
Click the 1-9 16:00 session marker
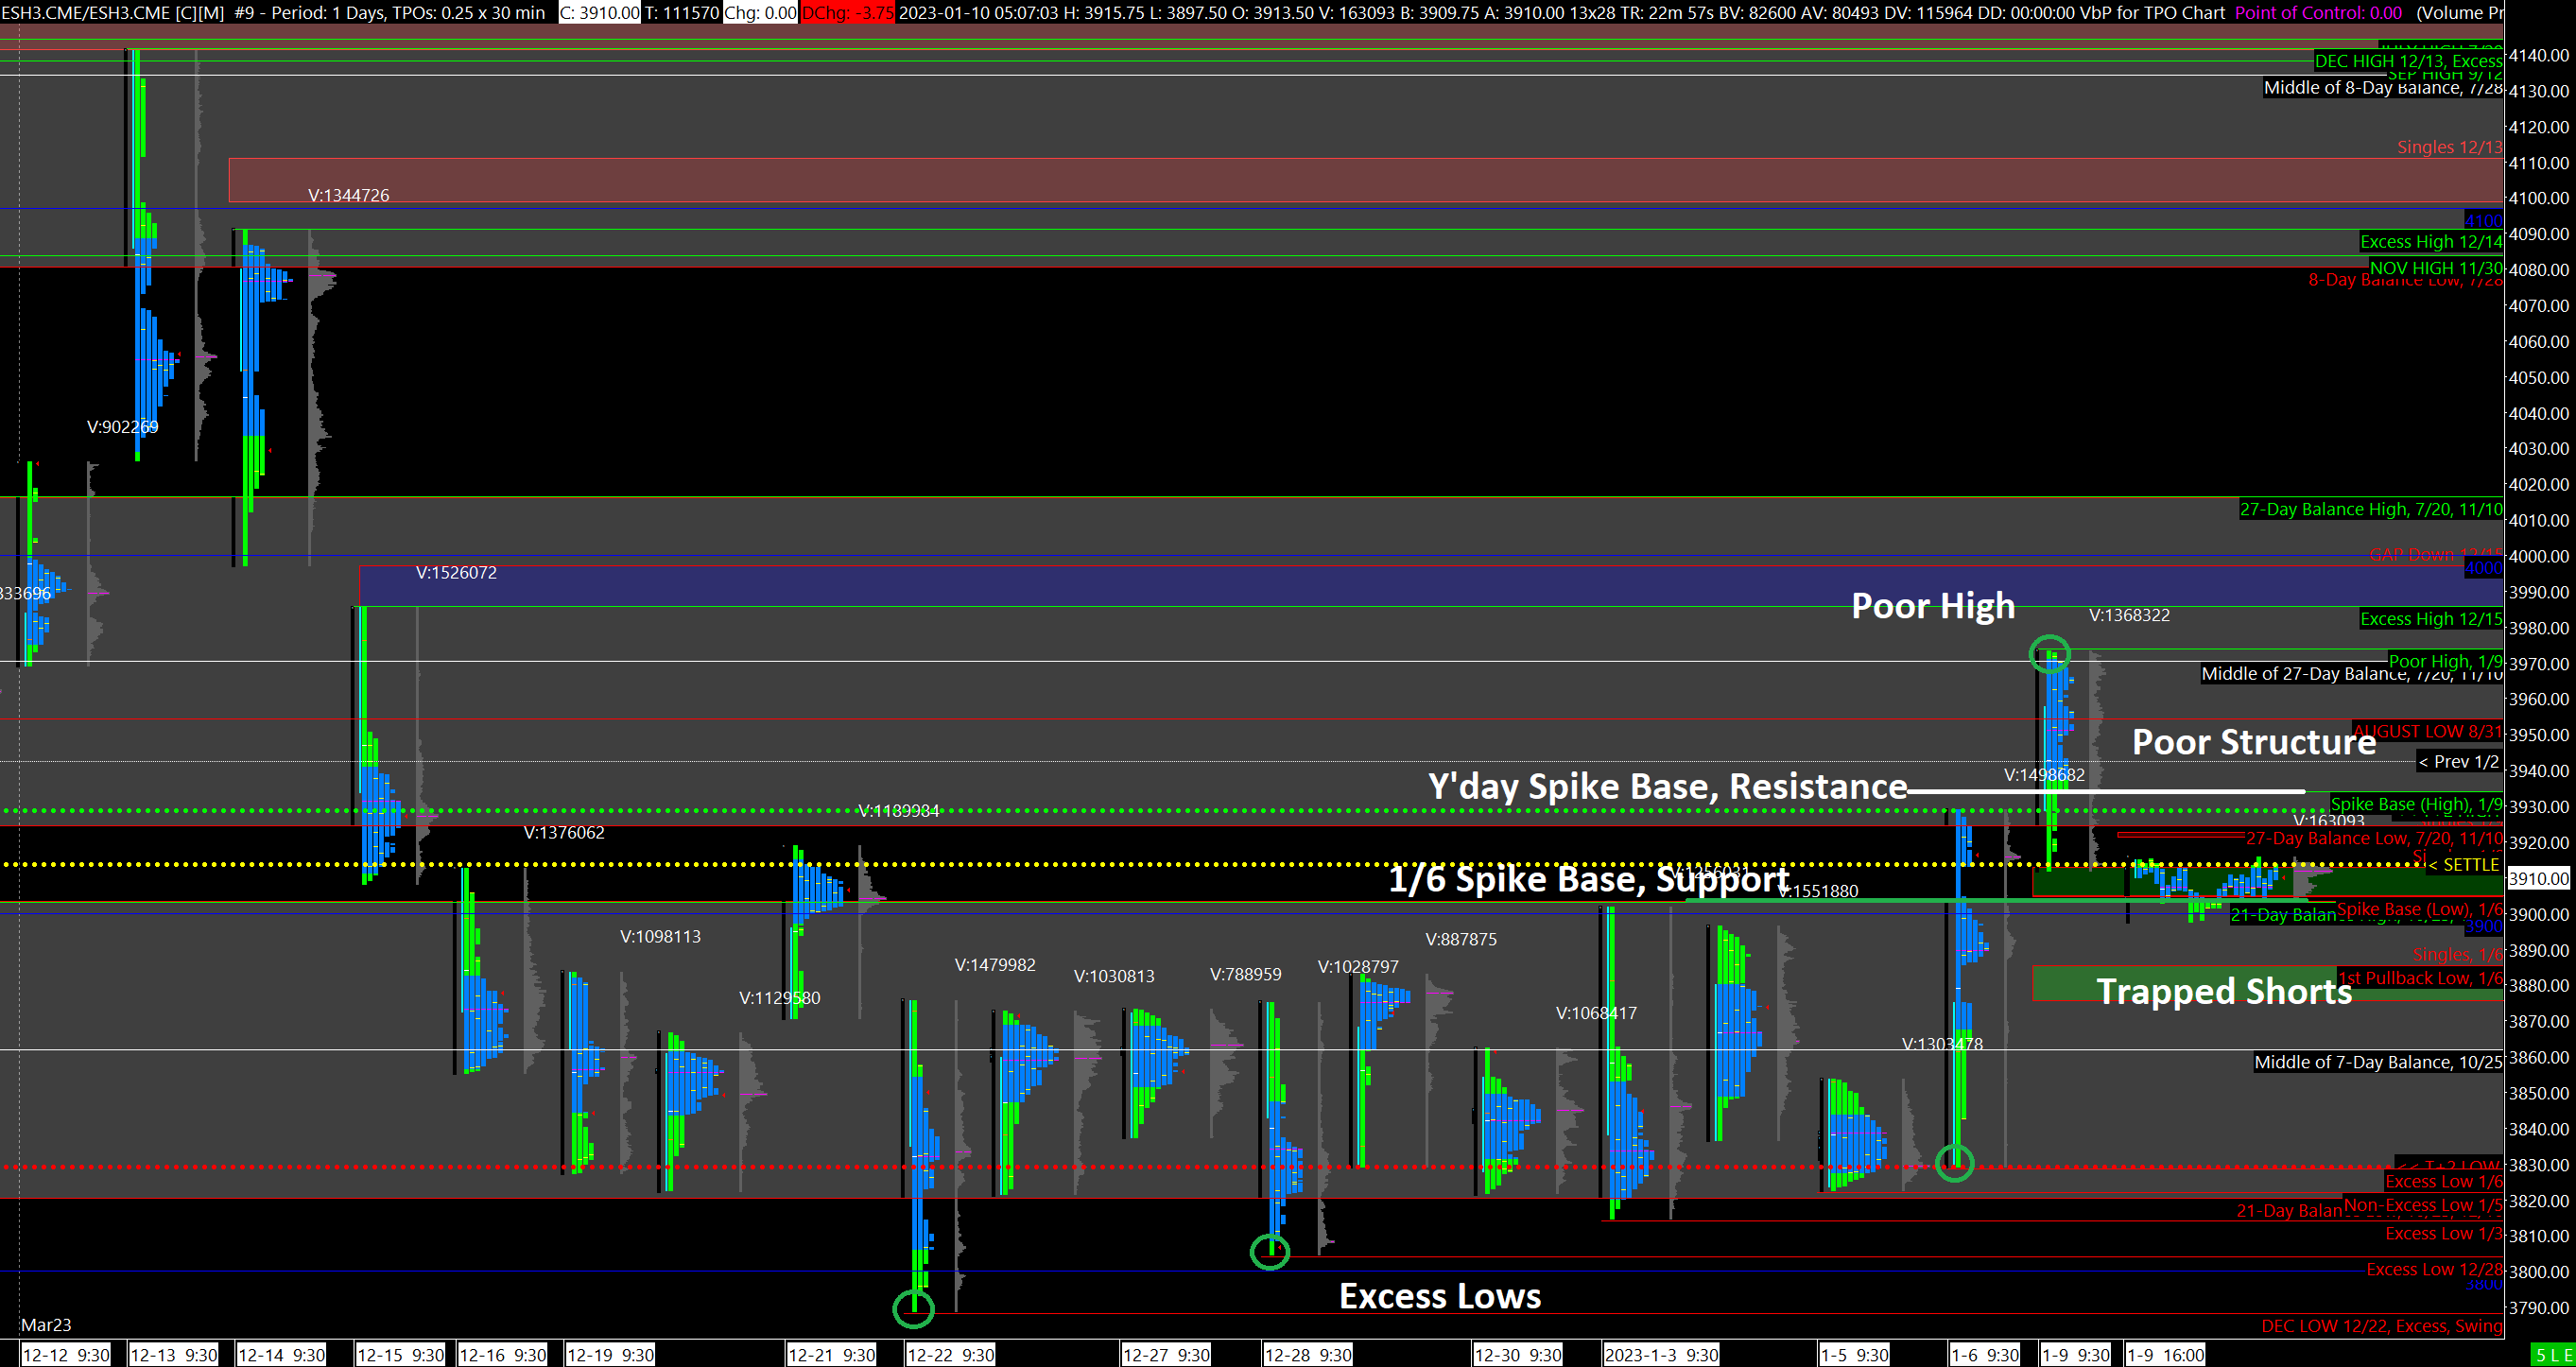click(x=2165, y=1355)
